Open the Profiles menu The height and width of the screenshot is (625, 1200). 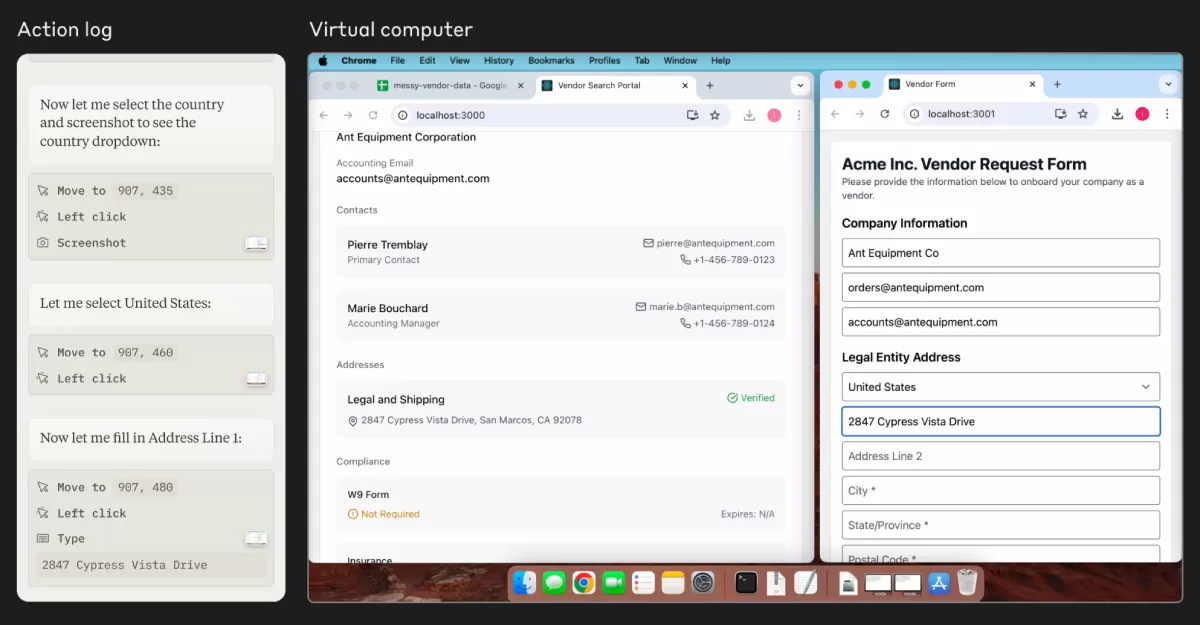pos(605,61)
